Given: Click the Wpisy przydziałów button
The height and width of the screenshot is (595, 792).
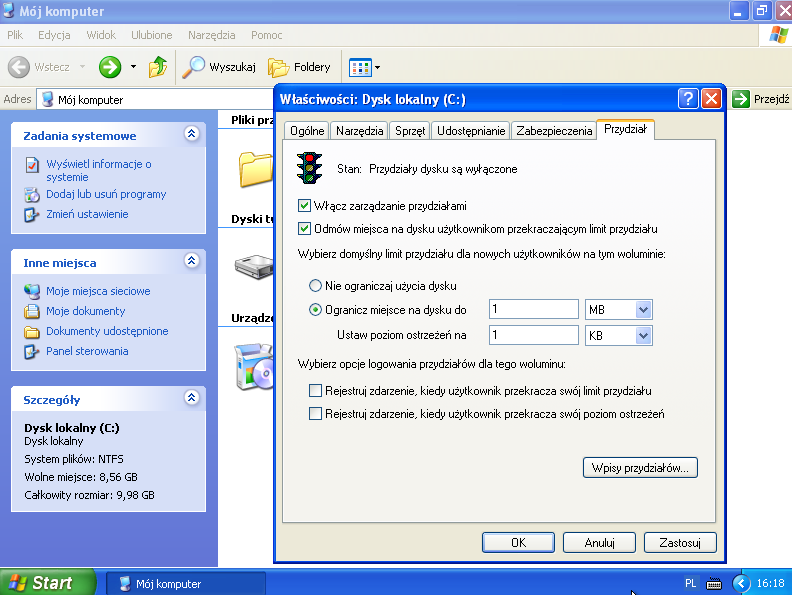Looking at the screenshot, I should (x=640, y=467).
